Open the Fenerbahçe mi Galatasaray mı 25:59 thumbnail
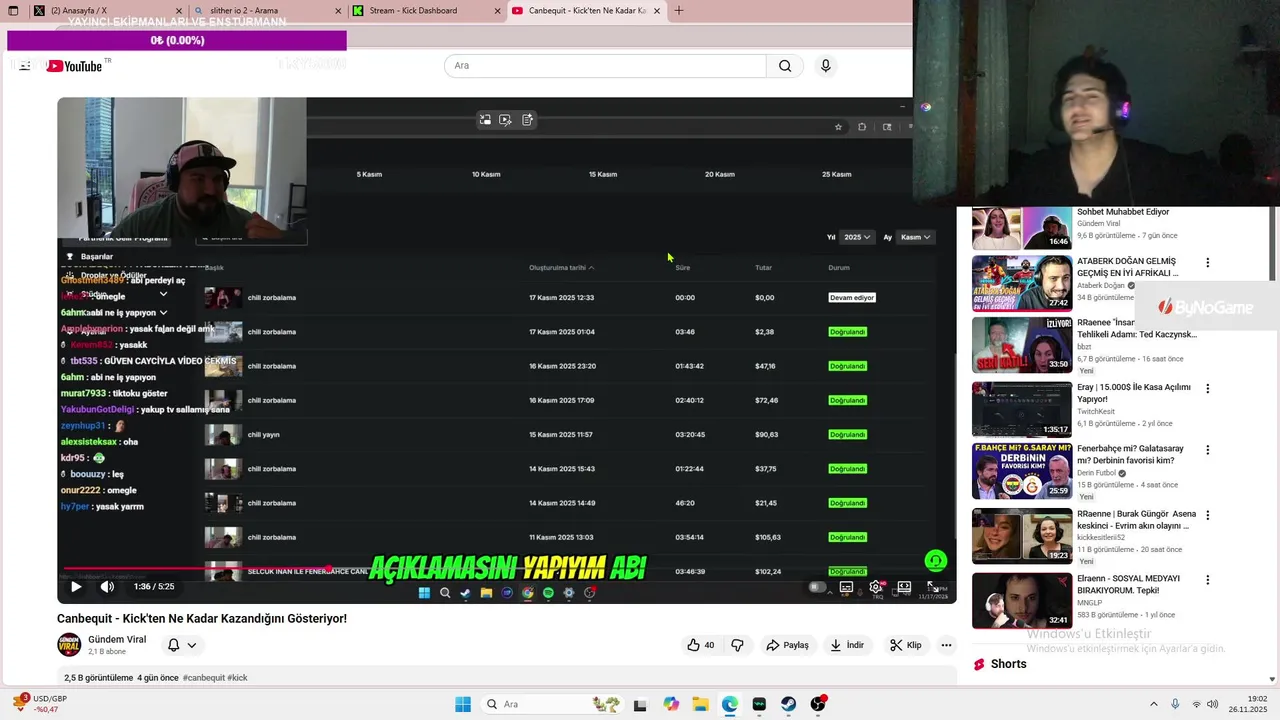The width and height of the screenshot is (1280, 720). [x=1022, y=471]
